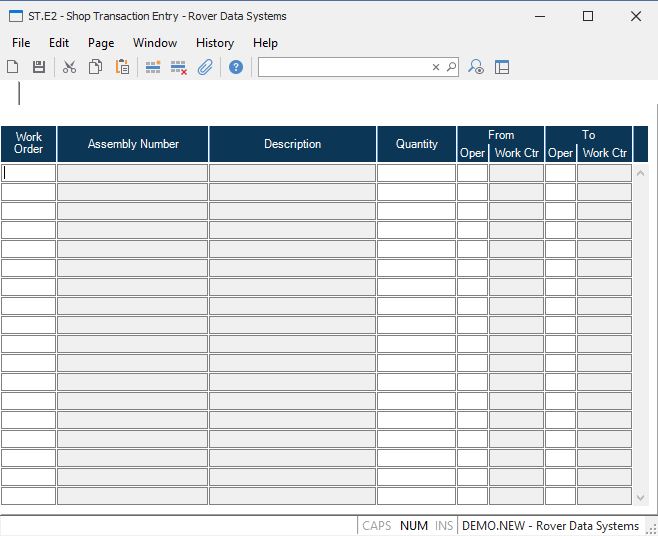Open the History menu

pos(215,43)
